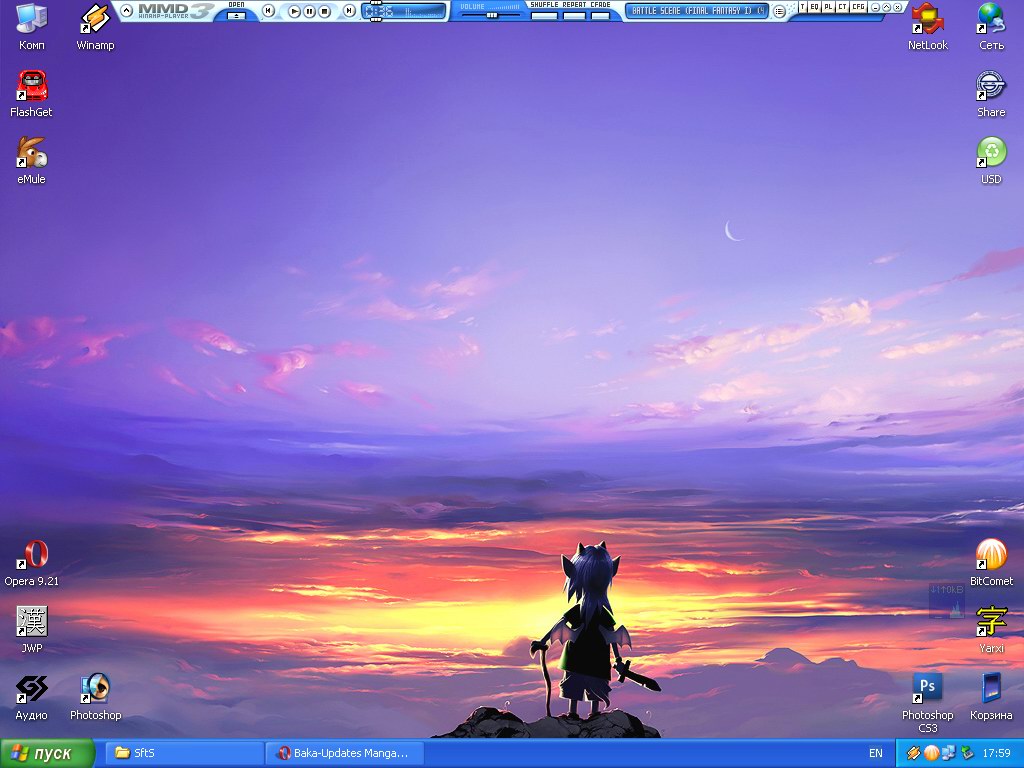Image resolution: width=1024 pixels, height=768 pixels.
Task: Open the EN language bar selector
Action: (x=876, y=753)
